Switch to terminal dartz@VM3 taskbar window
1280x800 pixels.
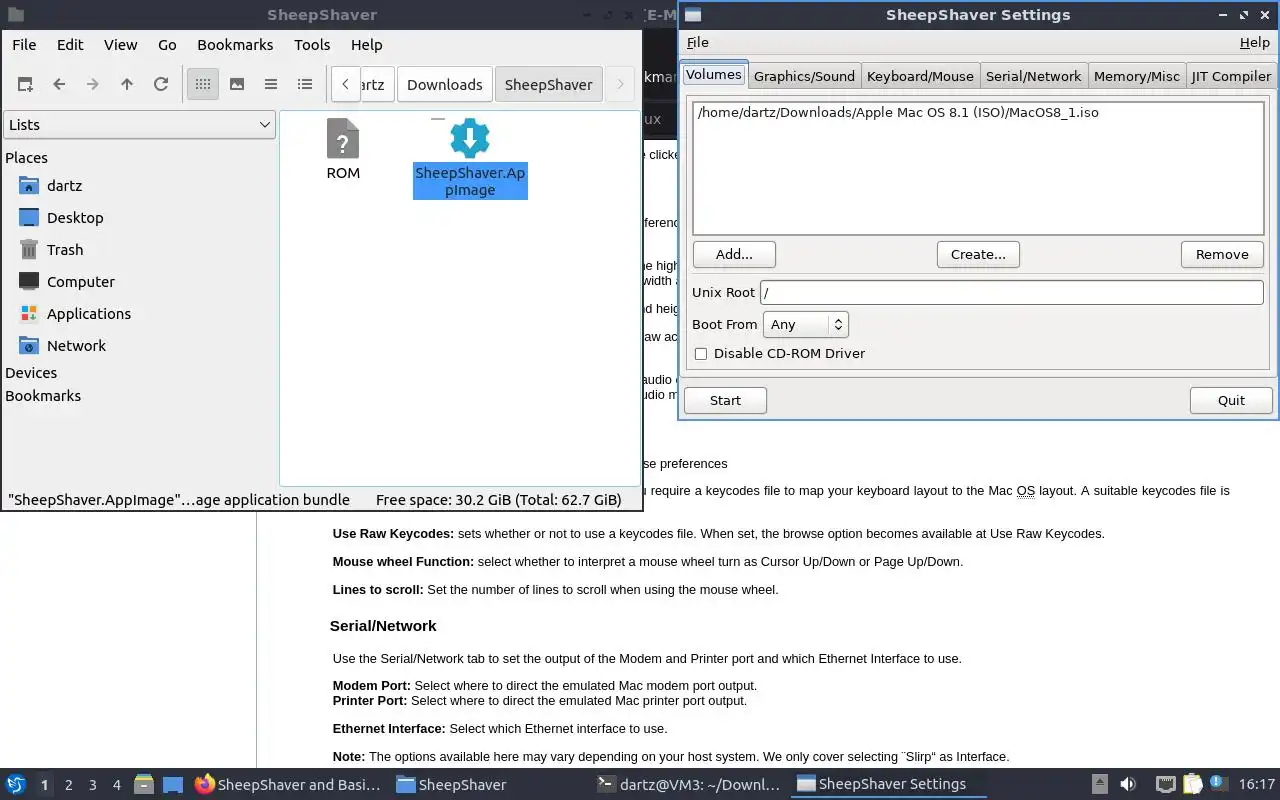coord(688,785)
